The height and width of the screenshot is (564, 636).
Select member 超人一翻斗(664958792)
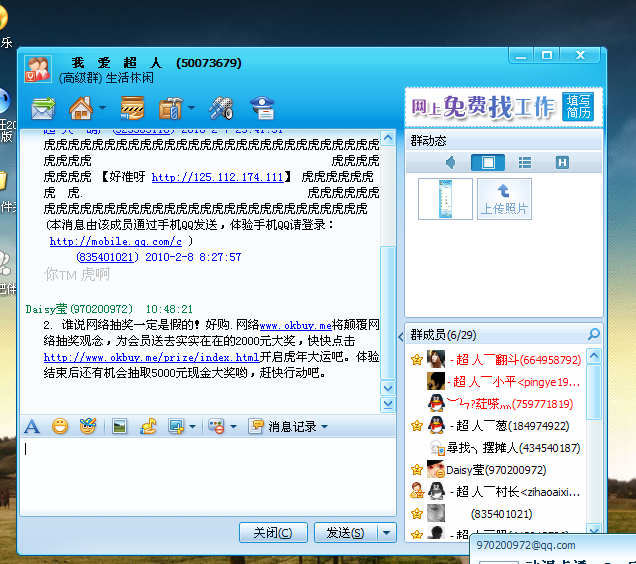(x=497, y=359)
